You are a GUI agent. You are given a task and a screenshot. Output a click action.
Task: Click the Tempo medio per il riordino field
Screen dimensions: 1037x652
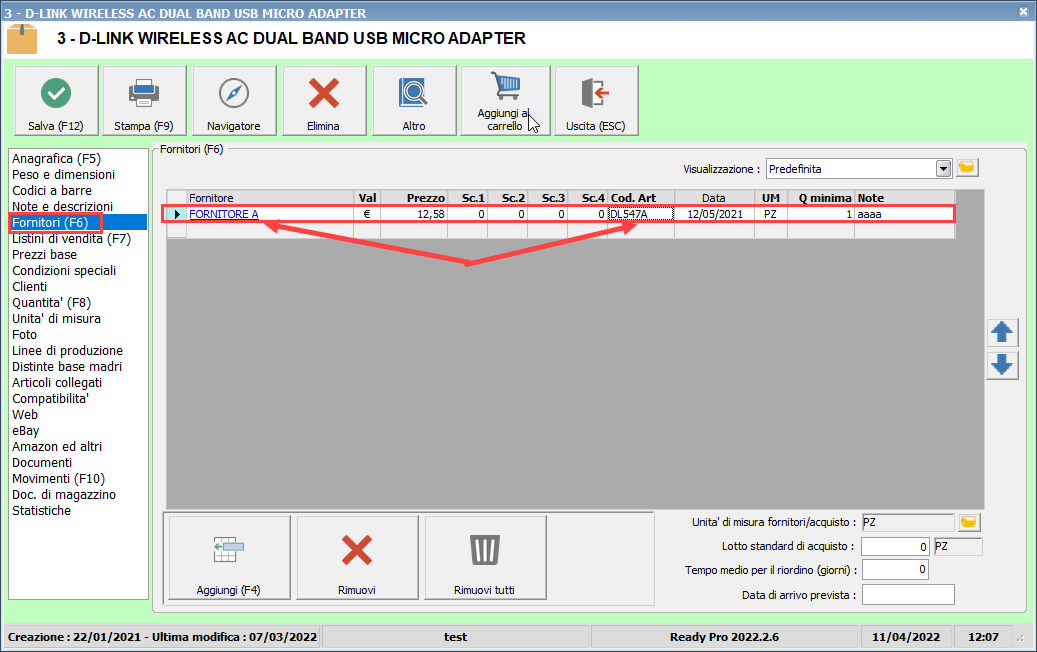coord(895,569)
